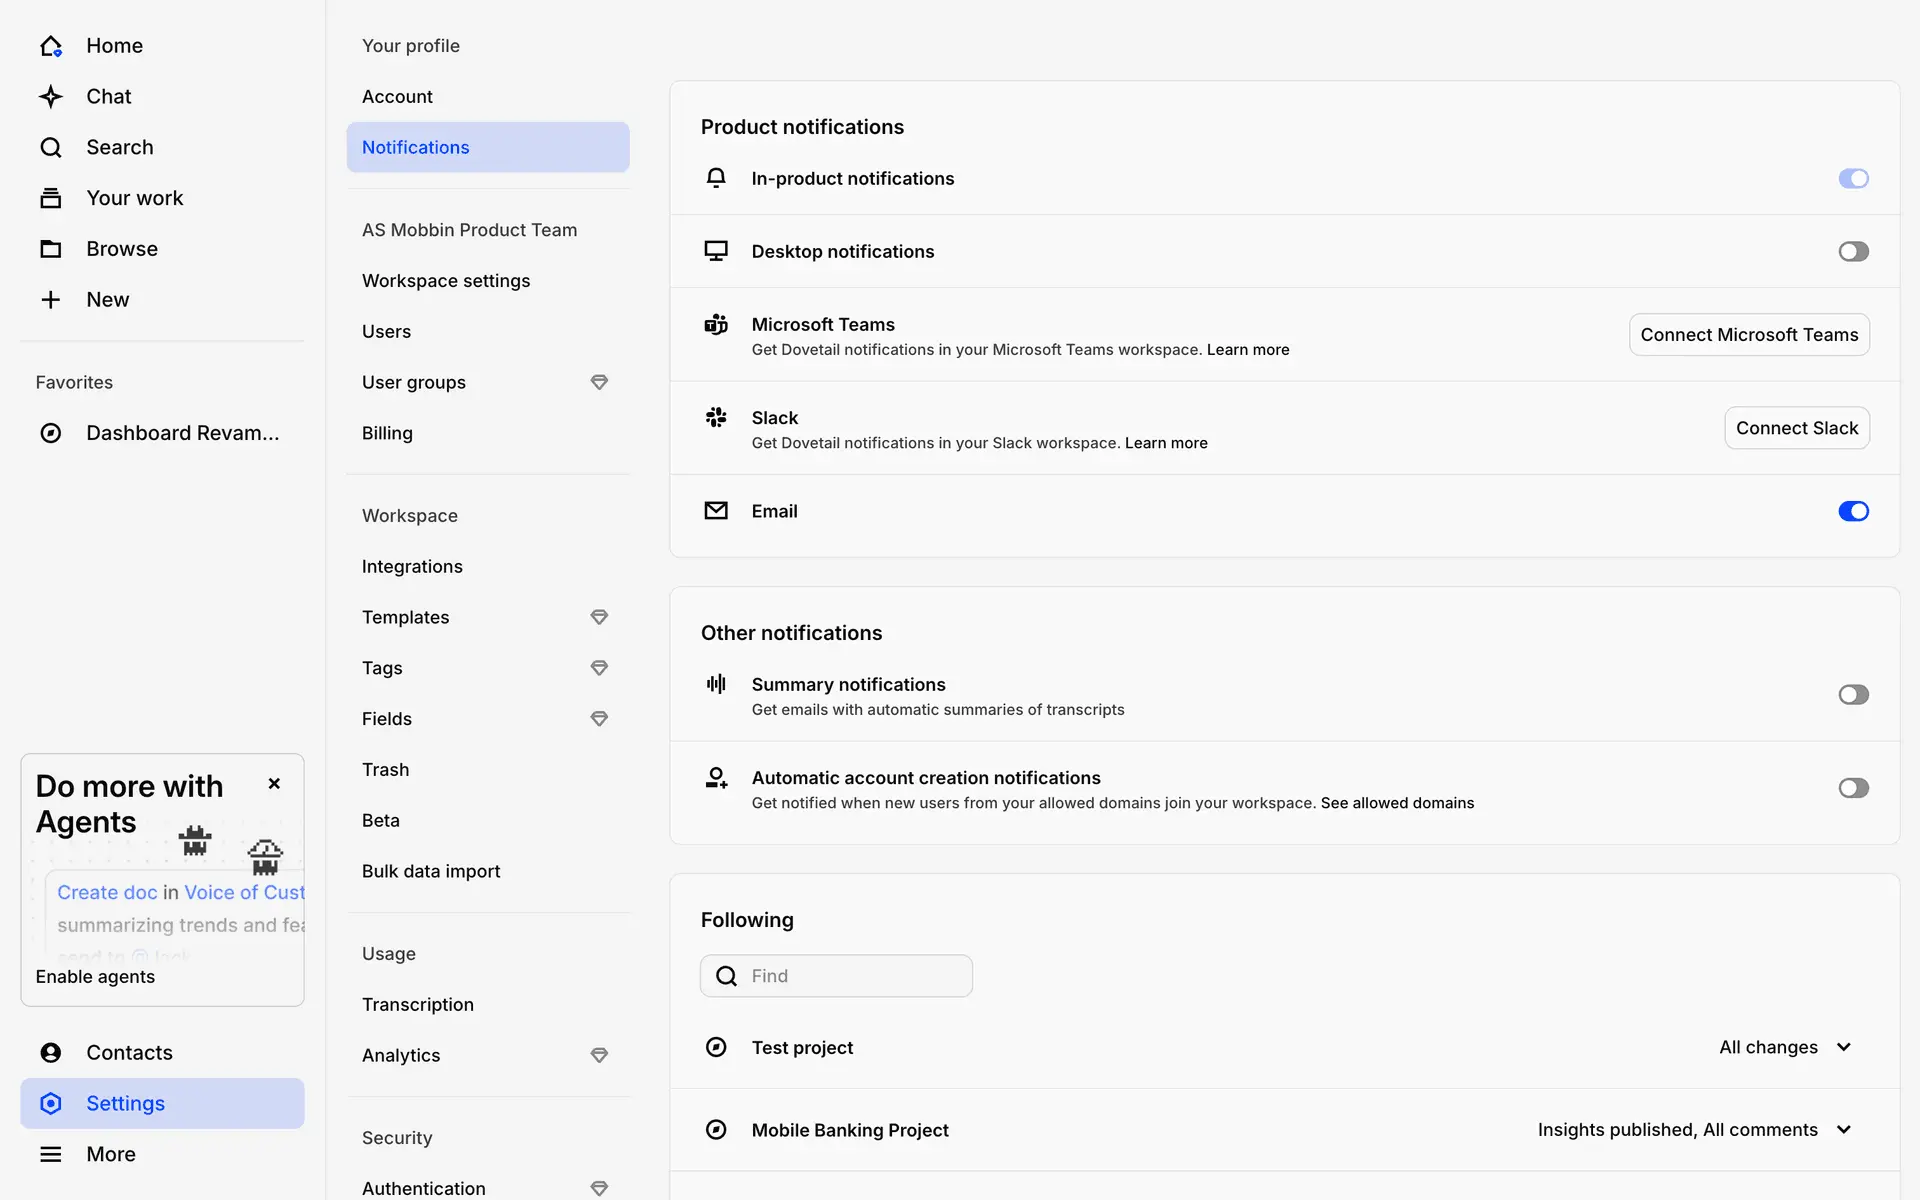
Task: Click the Find field under Following
Action: [836, 975]
